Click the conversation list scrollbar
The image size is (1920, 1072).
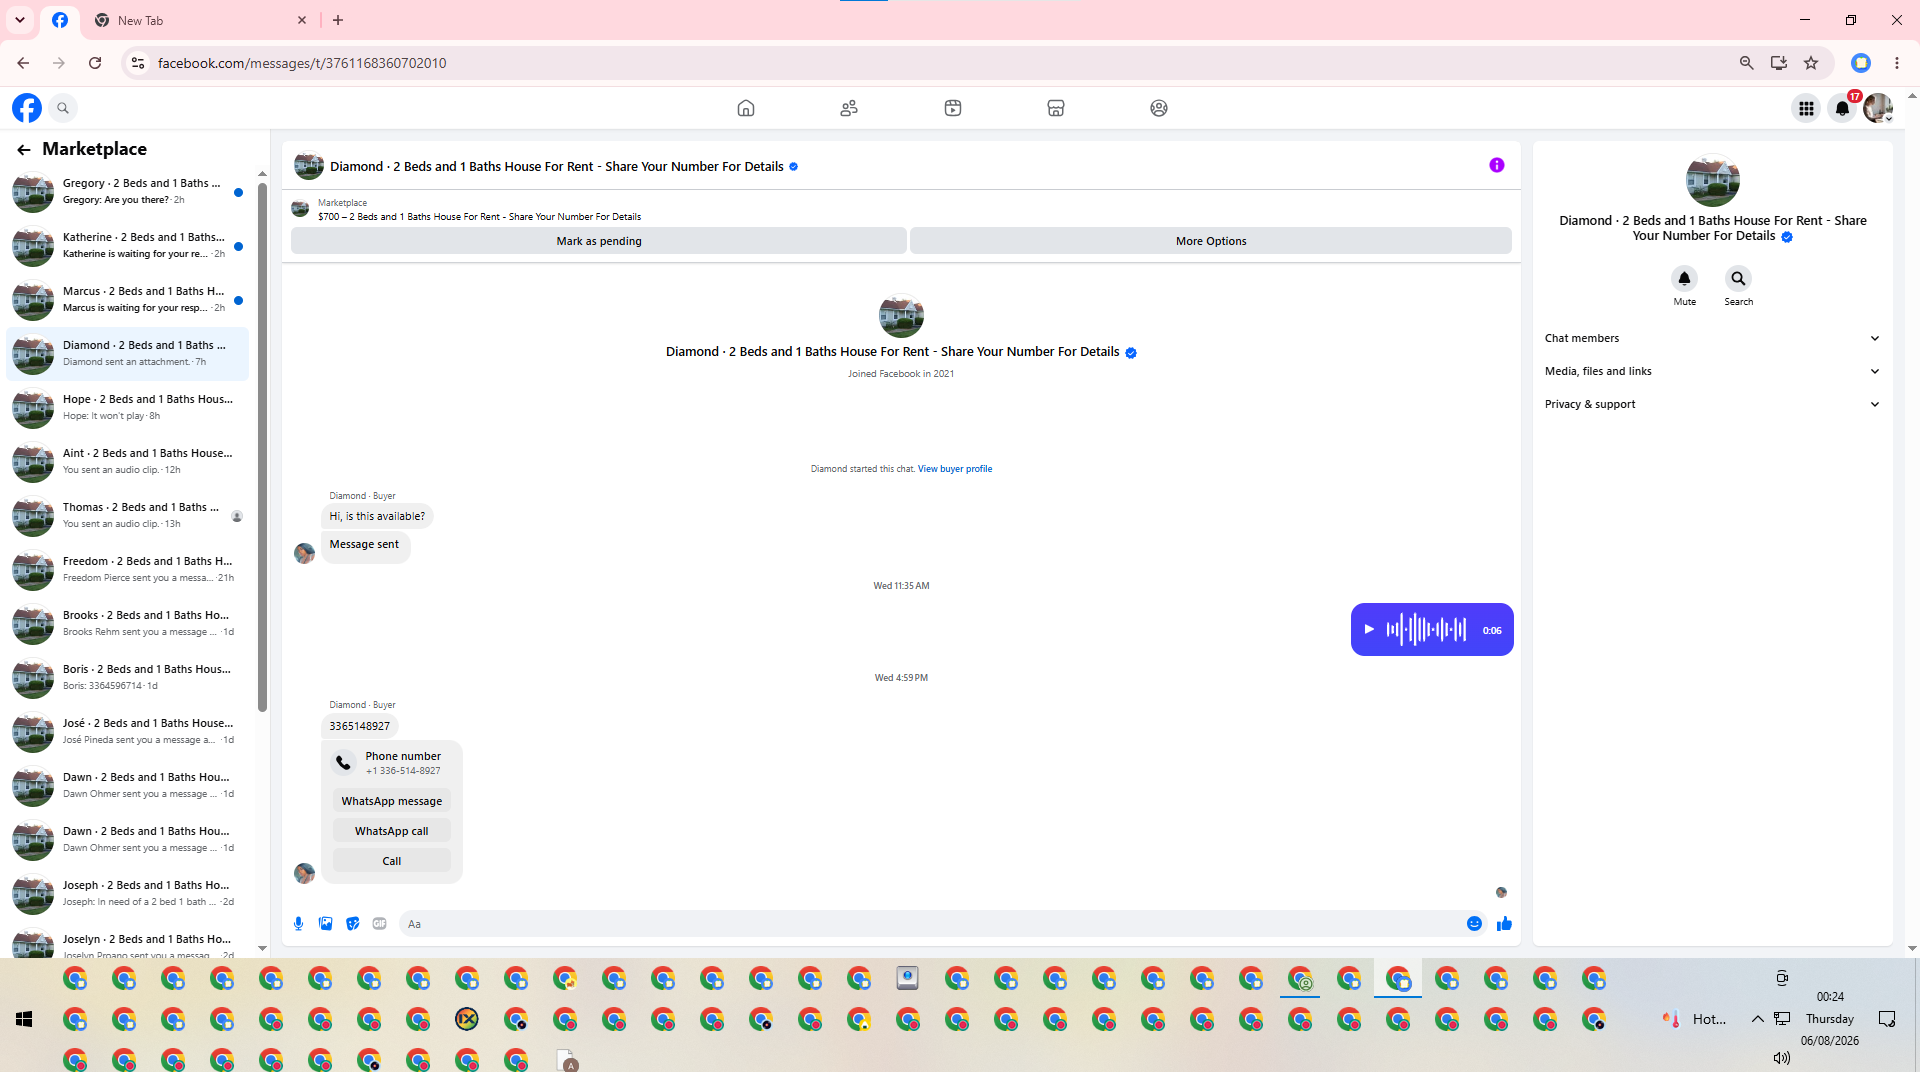[262, 448]
